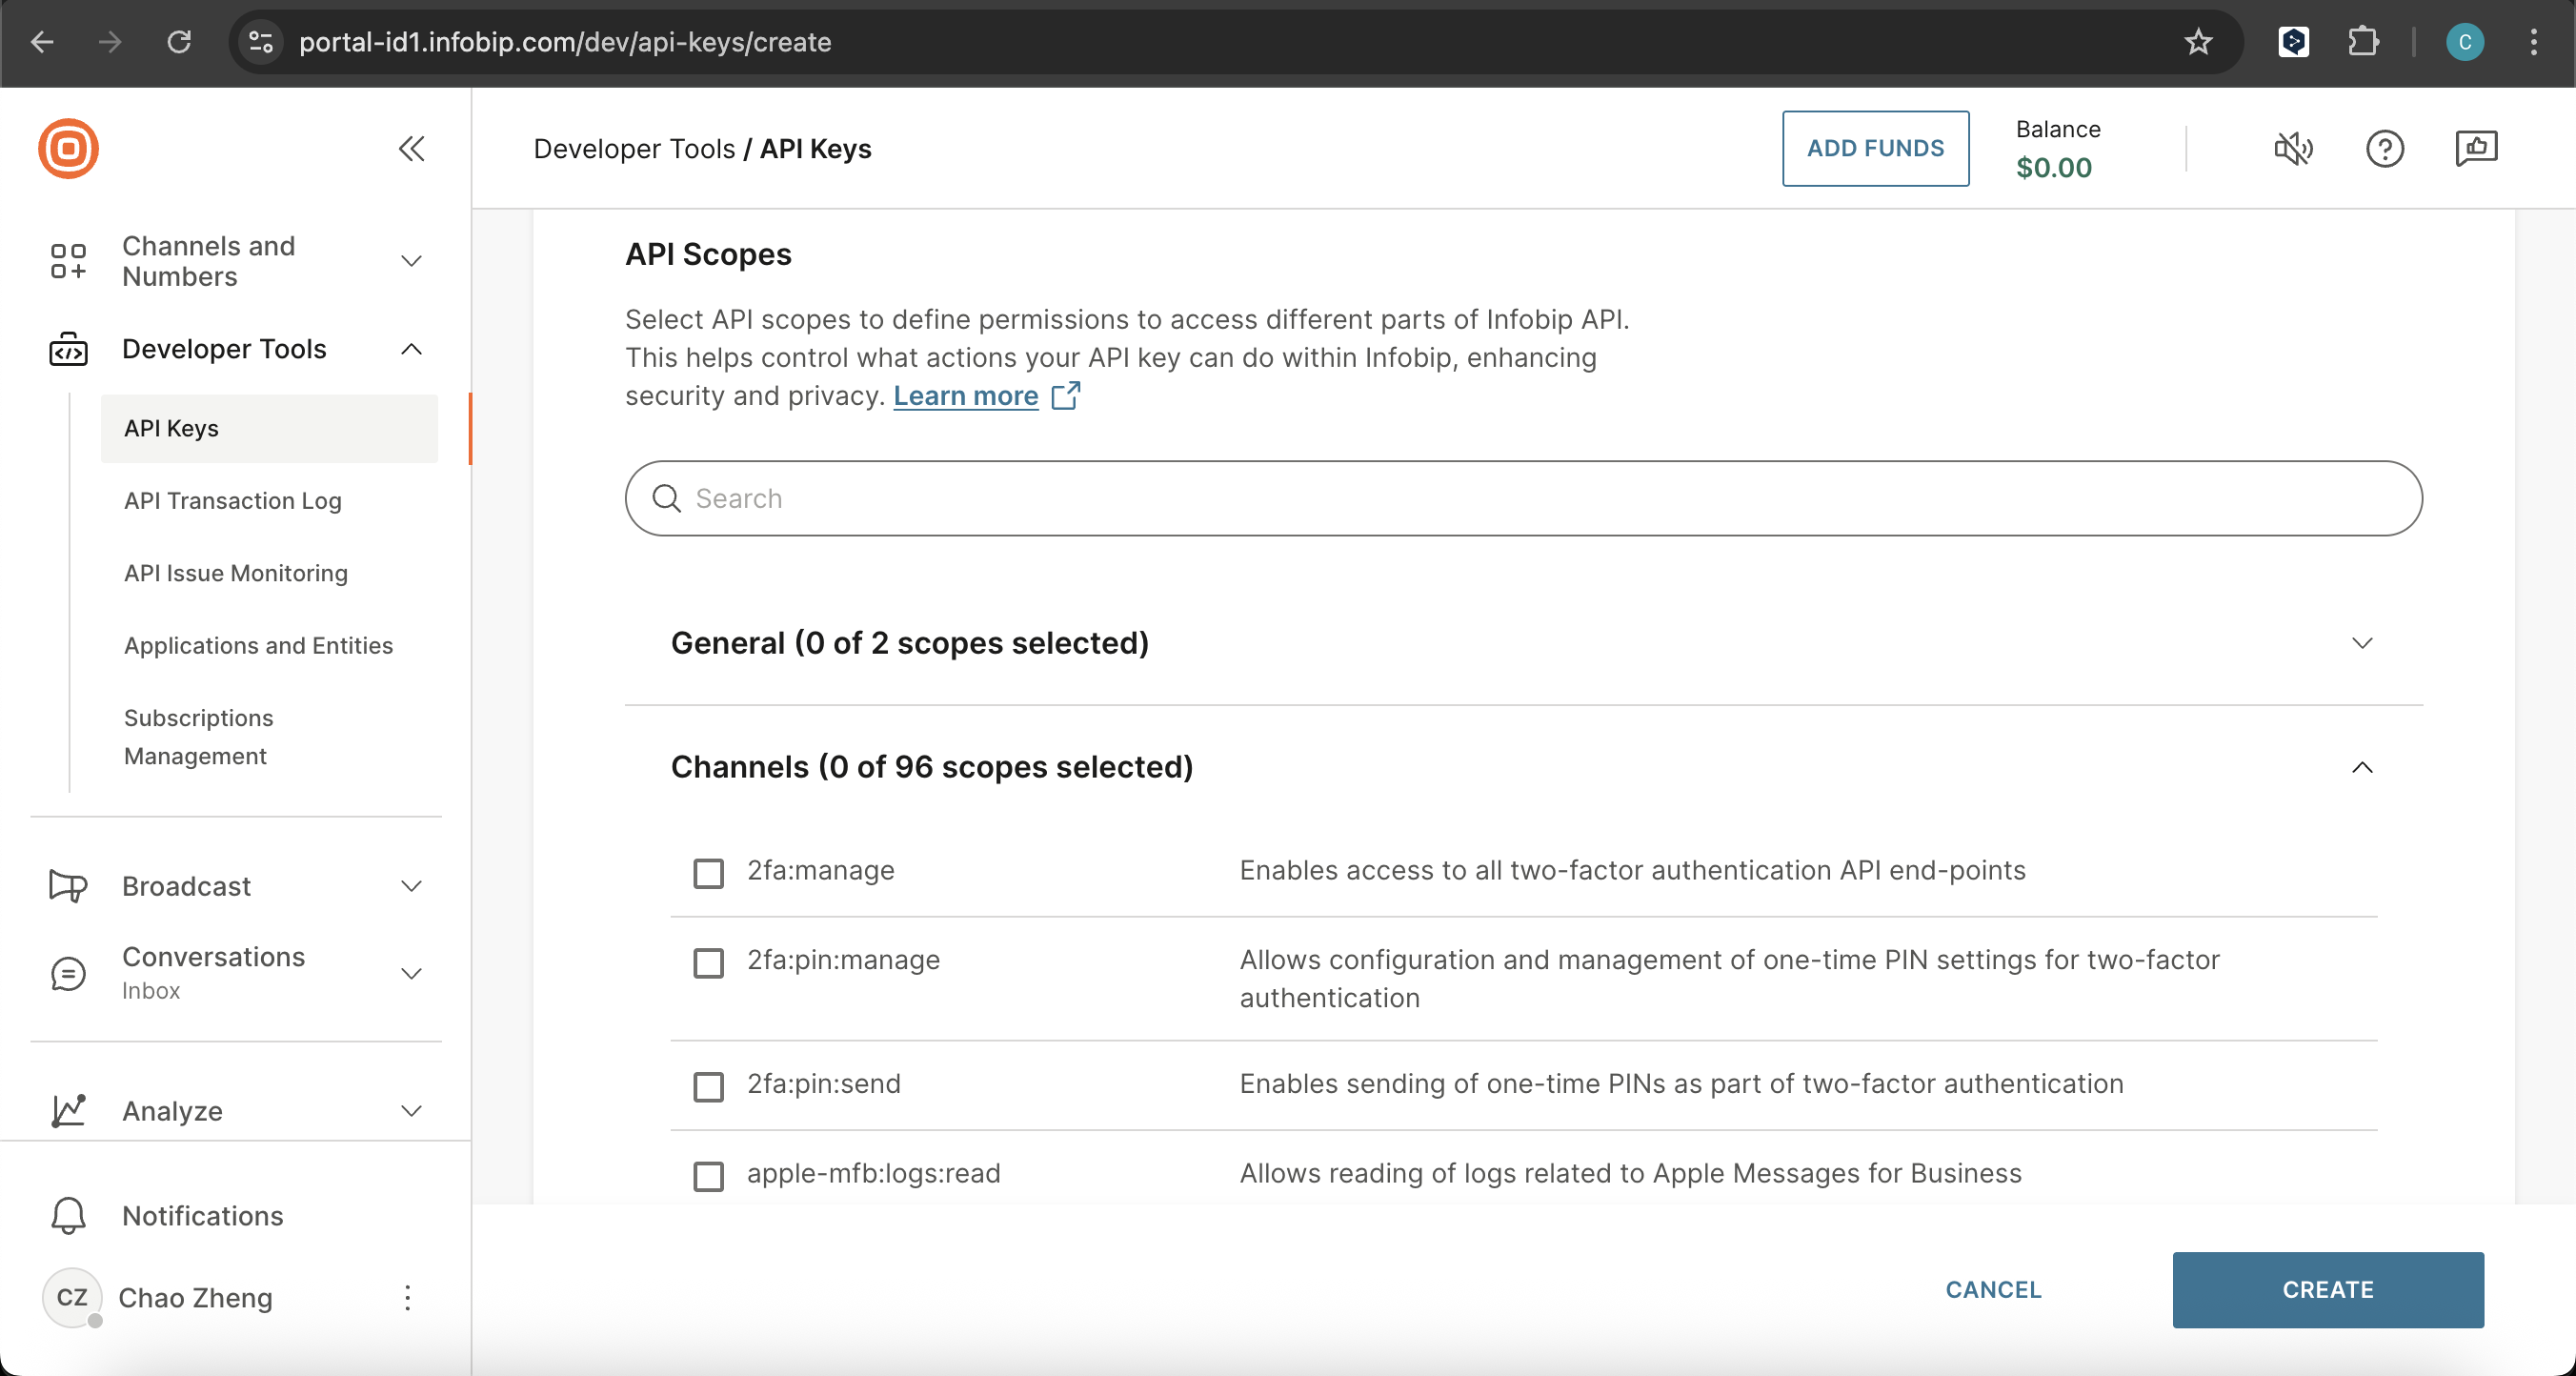
Task: Click the CZ user avatar
Action: (x=72, y=1297)
